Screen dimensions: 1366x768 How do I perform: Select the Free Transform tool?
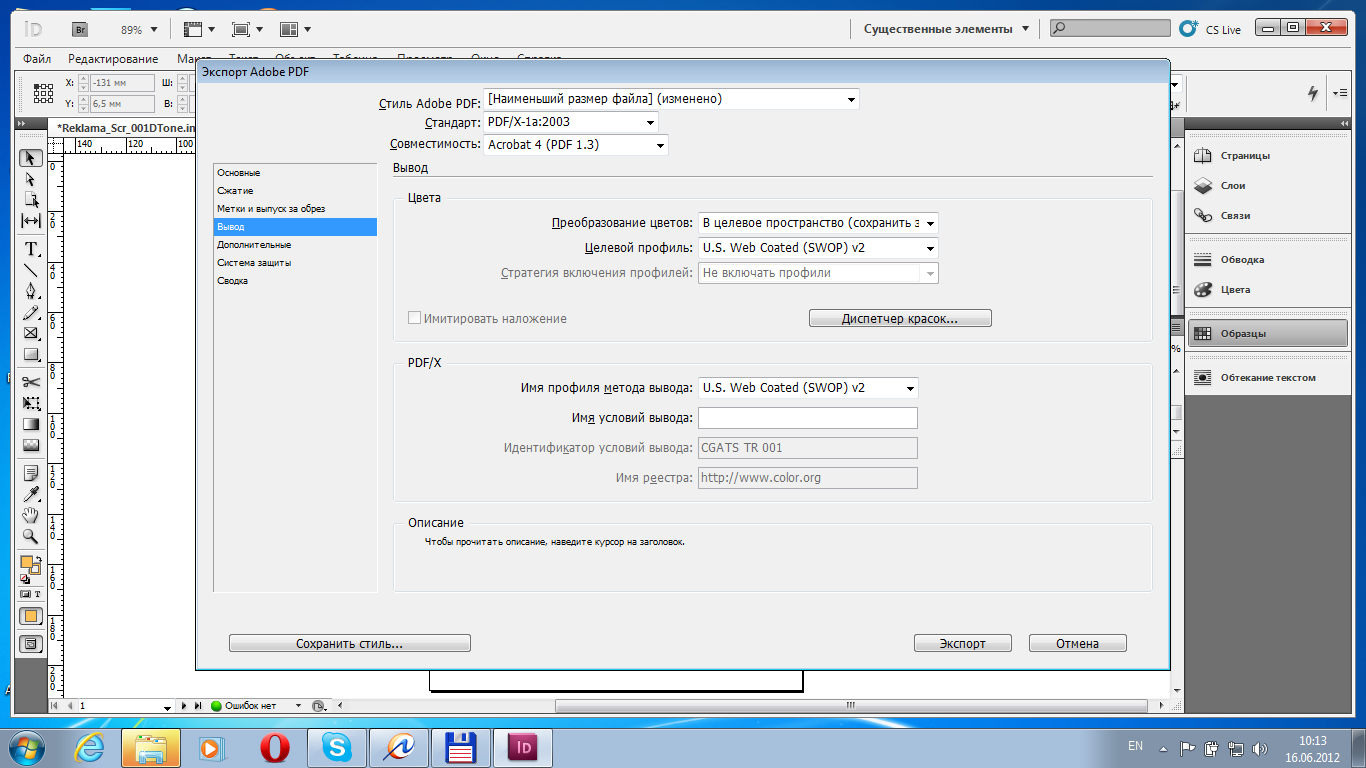pos(31,403)
